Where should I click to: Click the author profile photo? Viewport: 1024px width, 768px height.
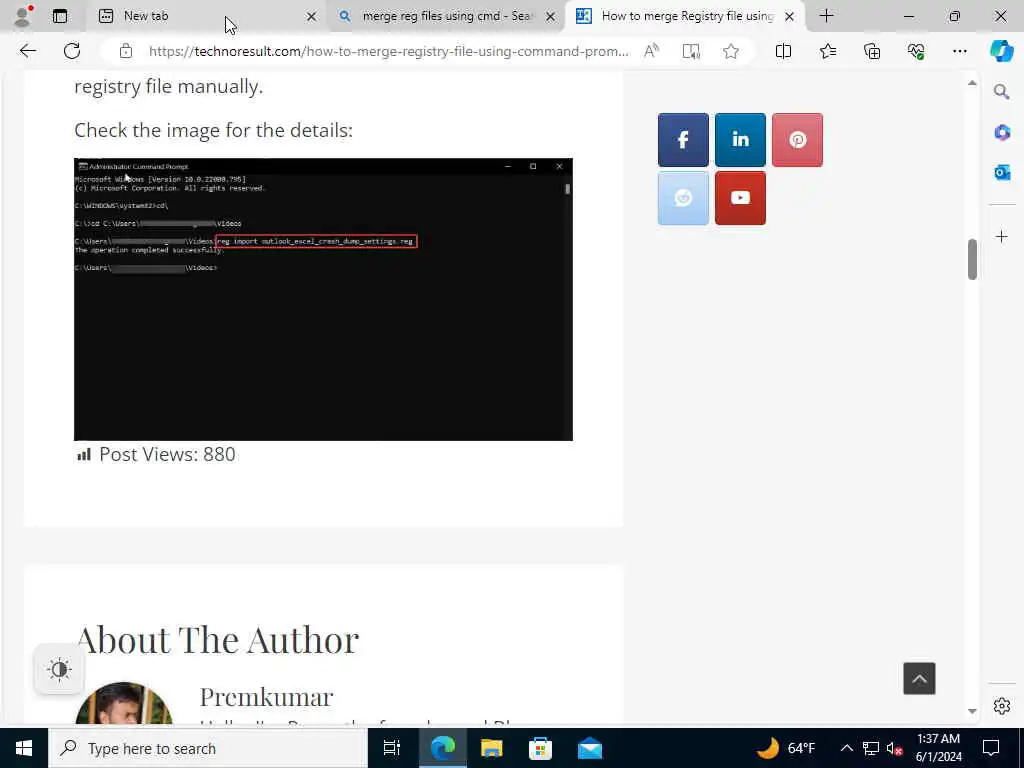tap(124, 704)
